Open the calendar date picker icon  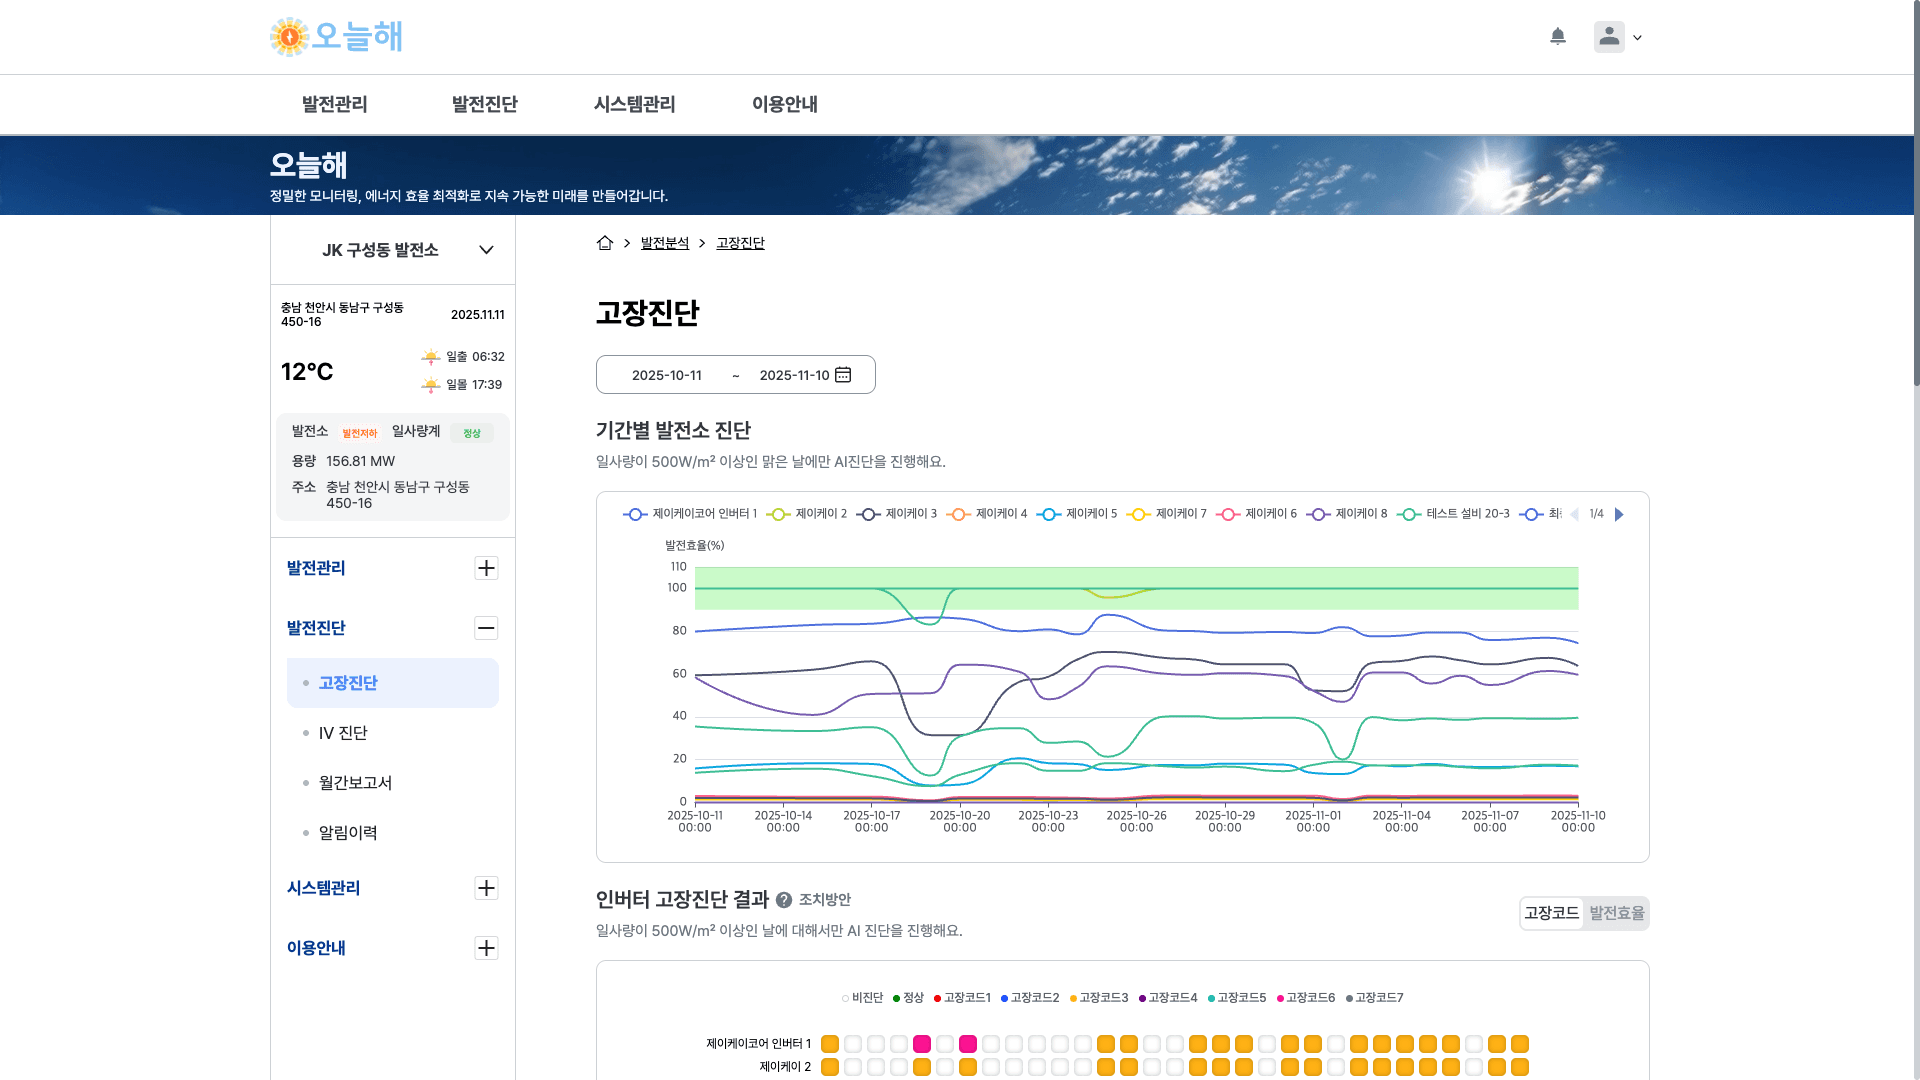click(843, 375)
